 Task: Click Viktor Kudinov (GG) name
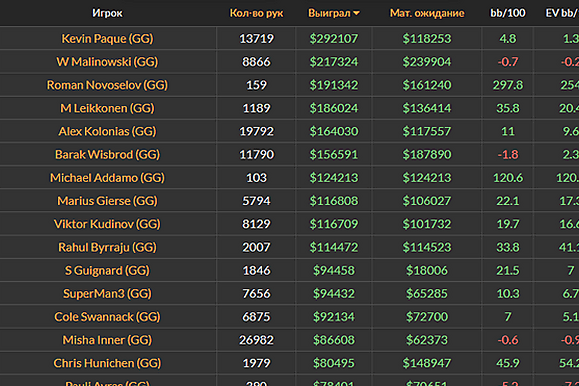tap(107, 224)
